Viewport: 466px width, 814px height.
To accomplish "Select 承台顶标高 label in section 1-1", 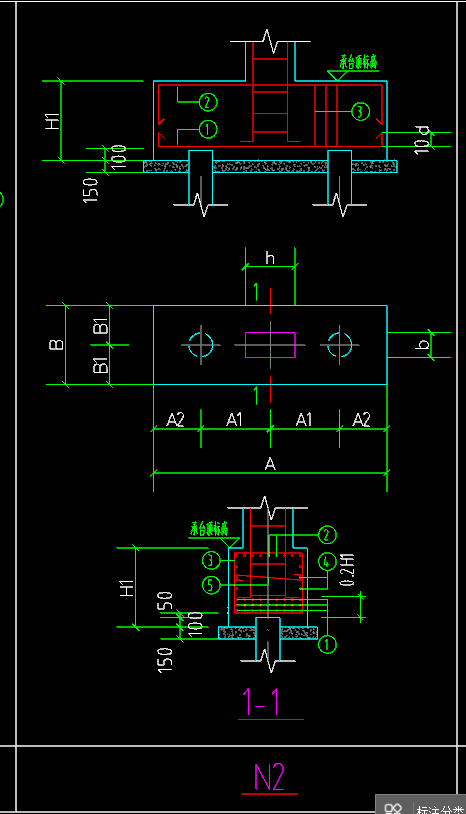I will point(209,530).
